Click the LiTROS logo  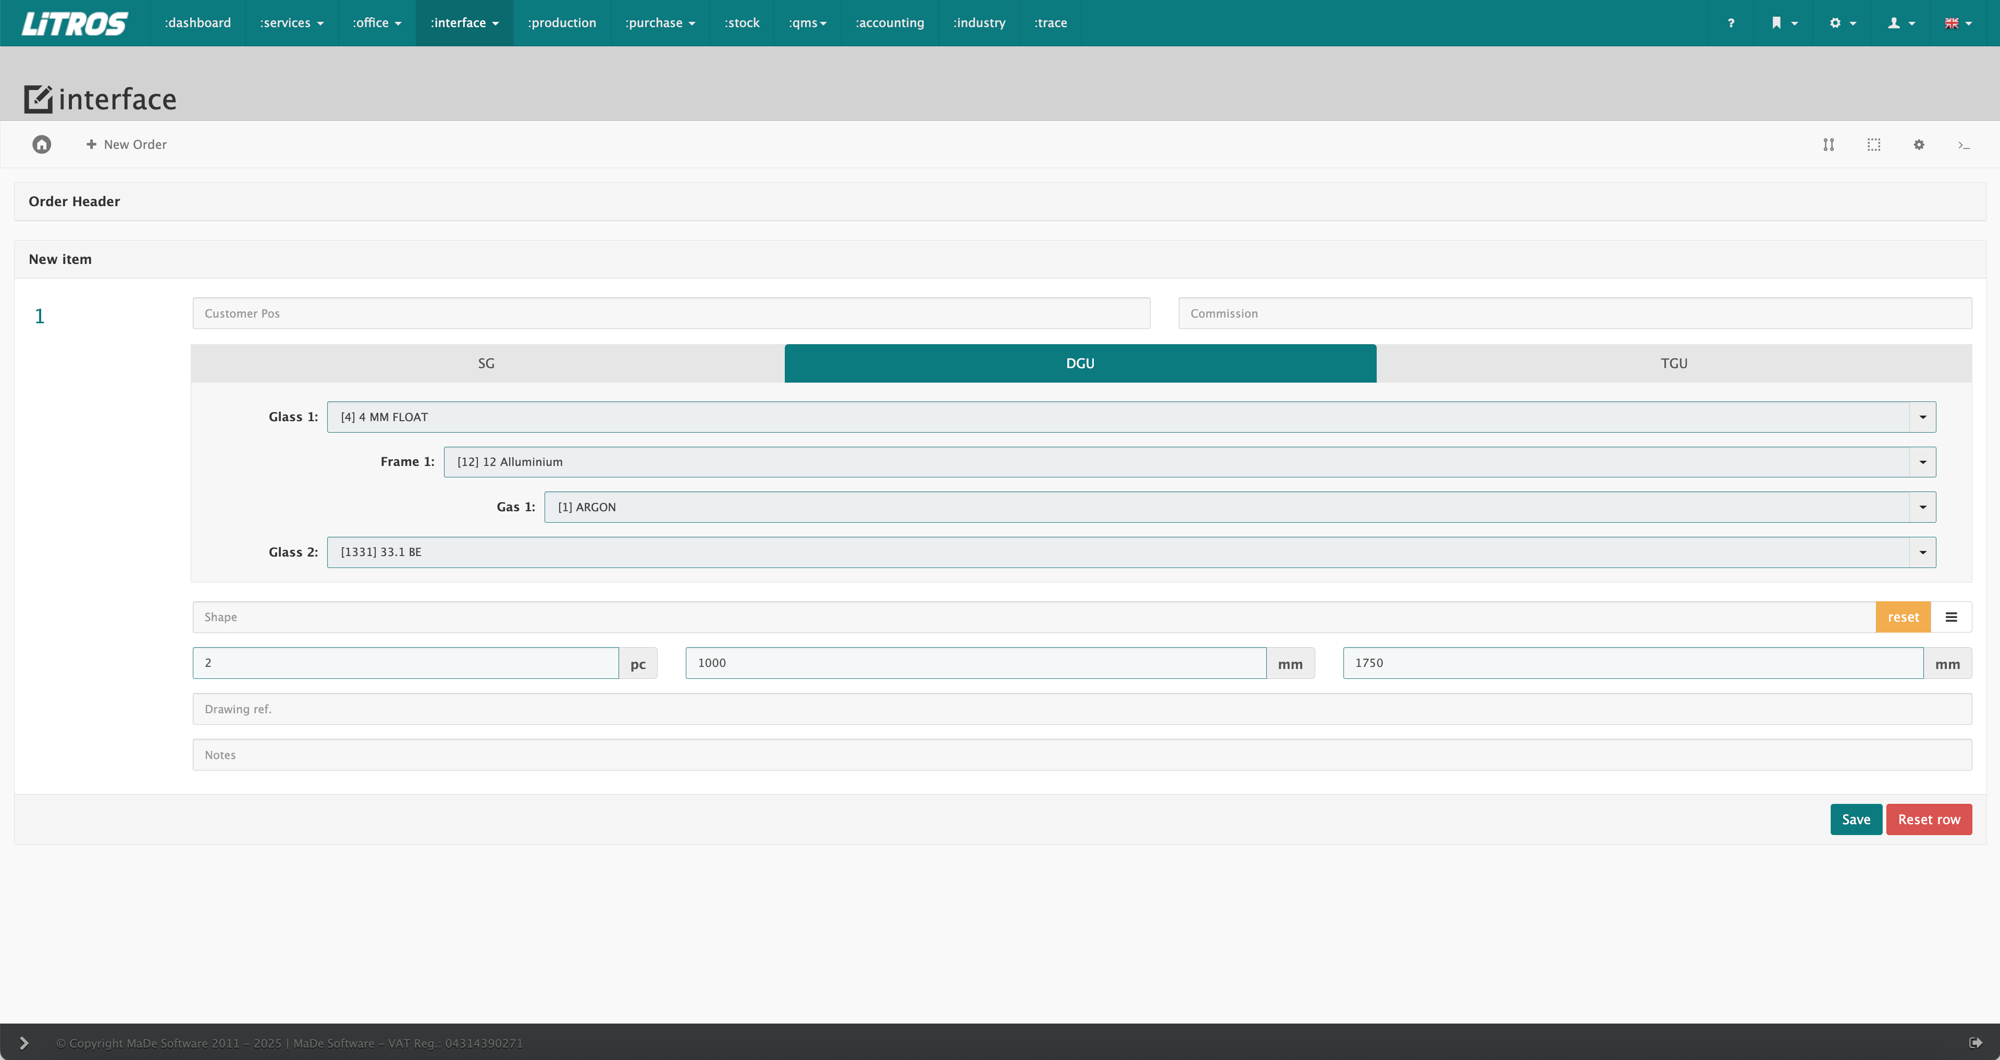(75, 23)
